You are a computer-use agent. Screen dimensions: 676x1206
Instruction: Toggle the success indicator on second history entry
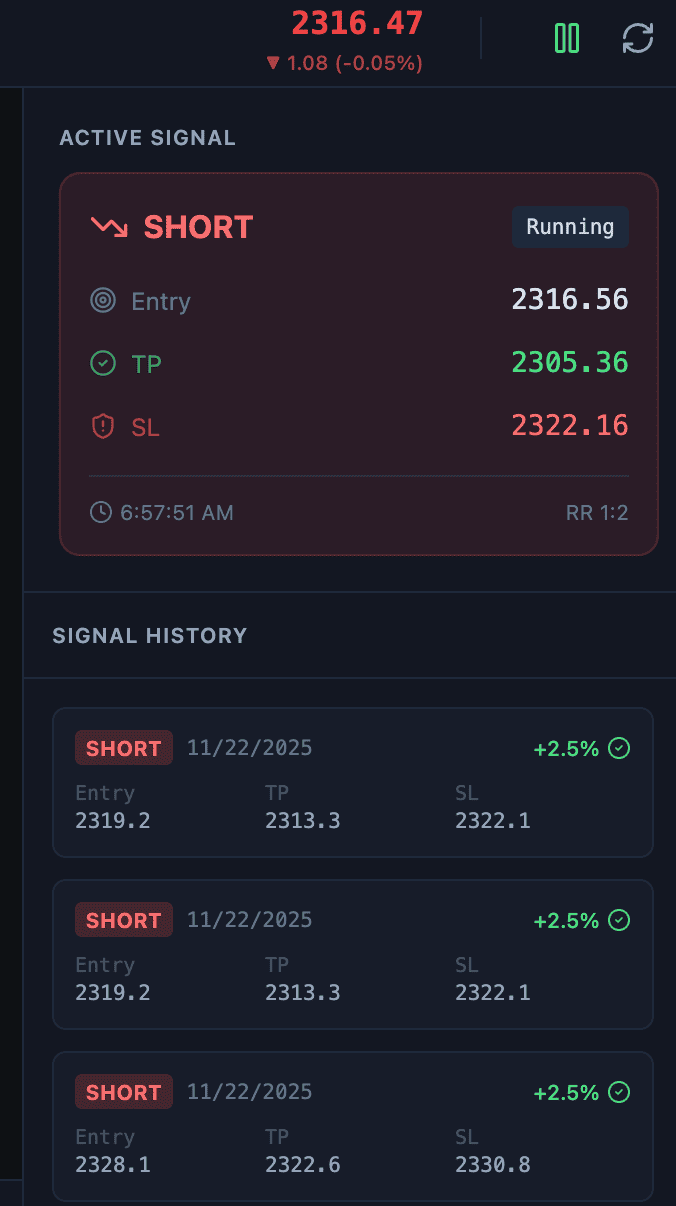pos(619,920)
